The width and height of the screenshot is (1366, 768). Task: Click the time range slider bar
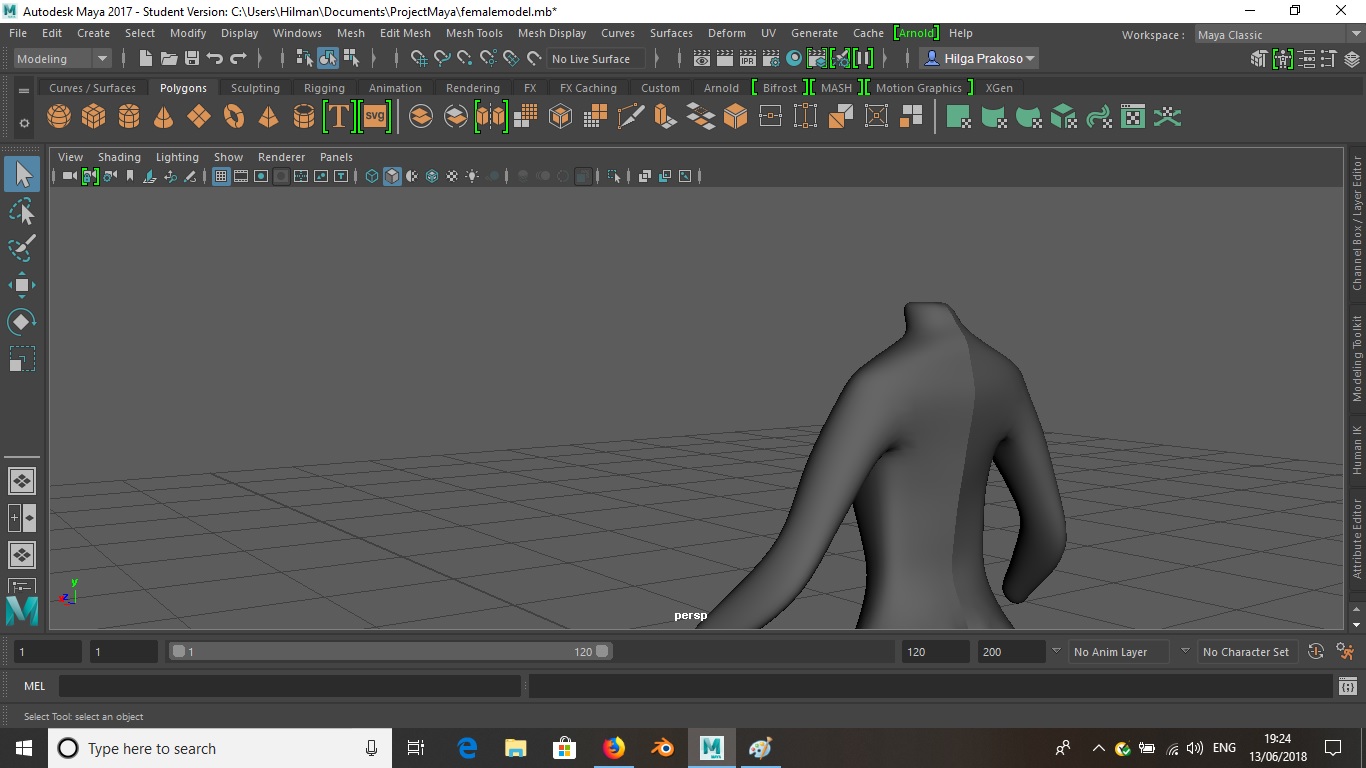[x=390, y=652]
